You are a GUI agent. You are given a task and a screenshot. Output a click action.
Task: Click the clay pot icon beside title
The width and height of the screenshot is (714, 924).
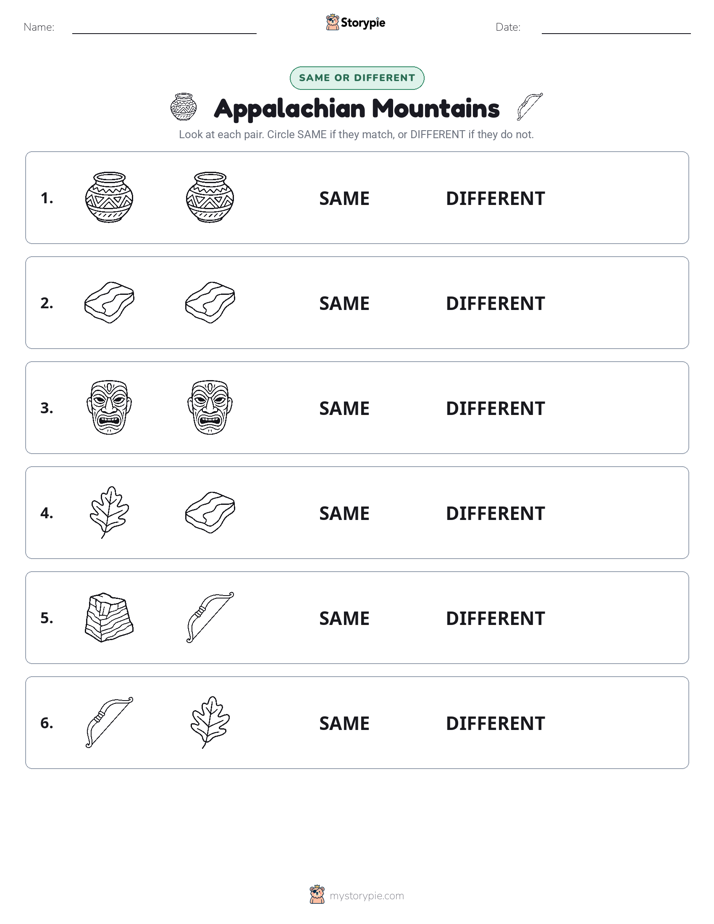pos(183,107)
